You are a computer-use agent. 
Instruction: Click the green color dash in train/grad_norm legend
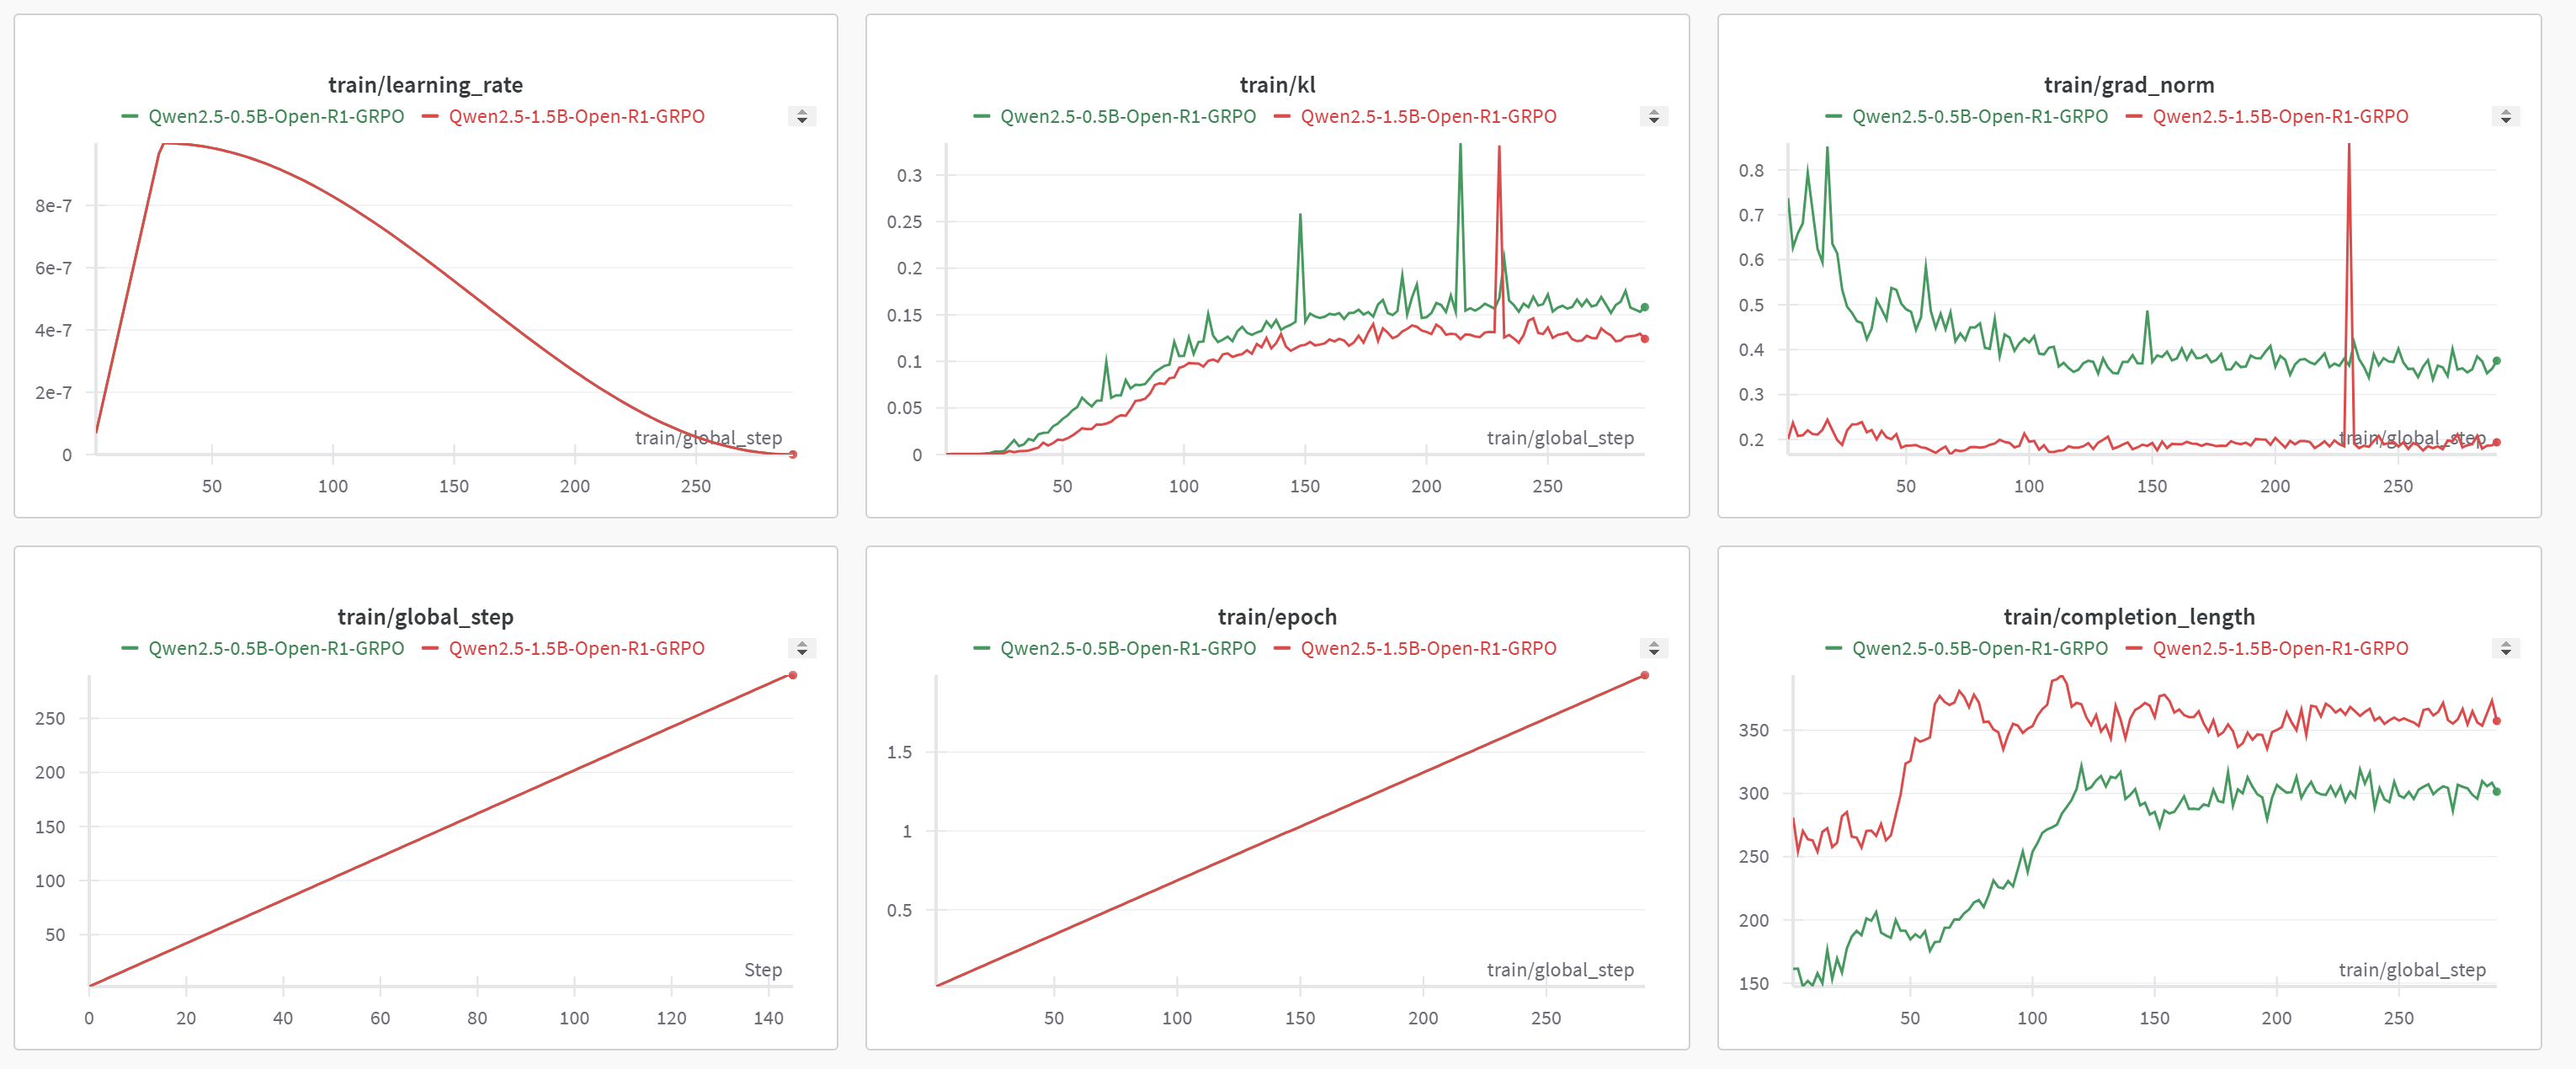pyautogui.click(x=1833, y=117)
